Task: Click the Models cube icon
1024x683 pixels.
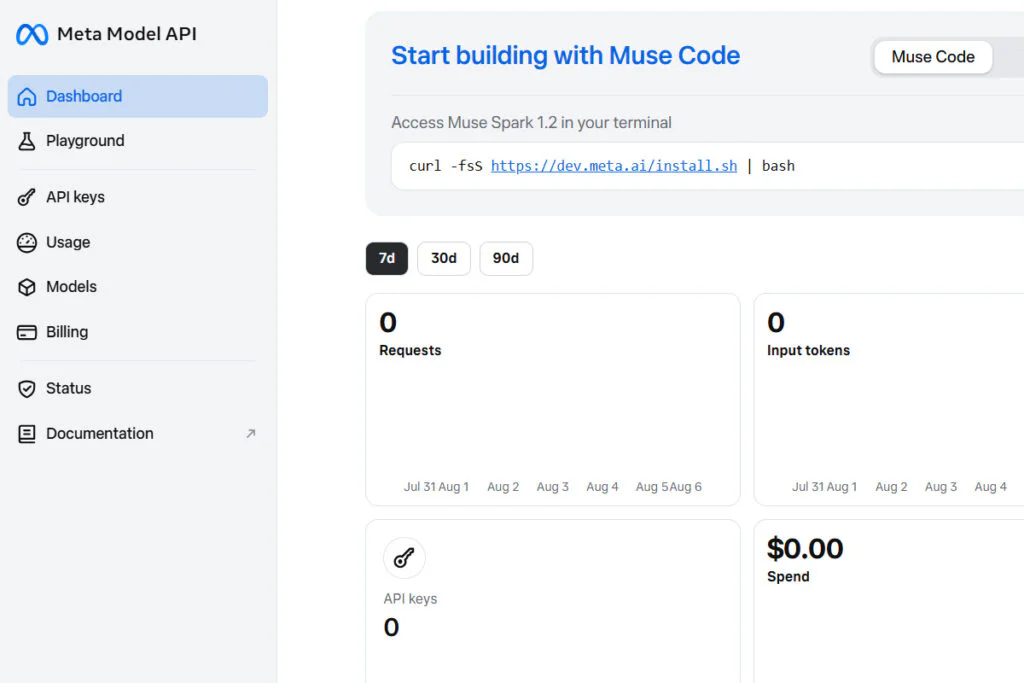Action: [27, 287]
